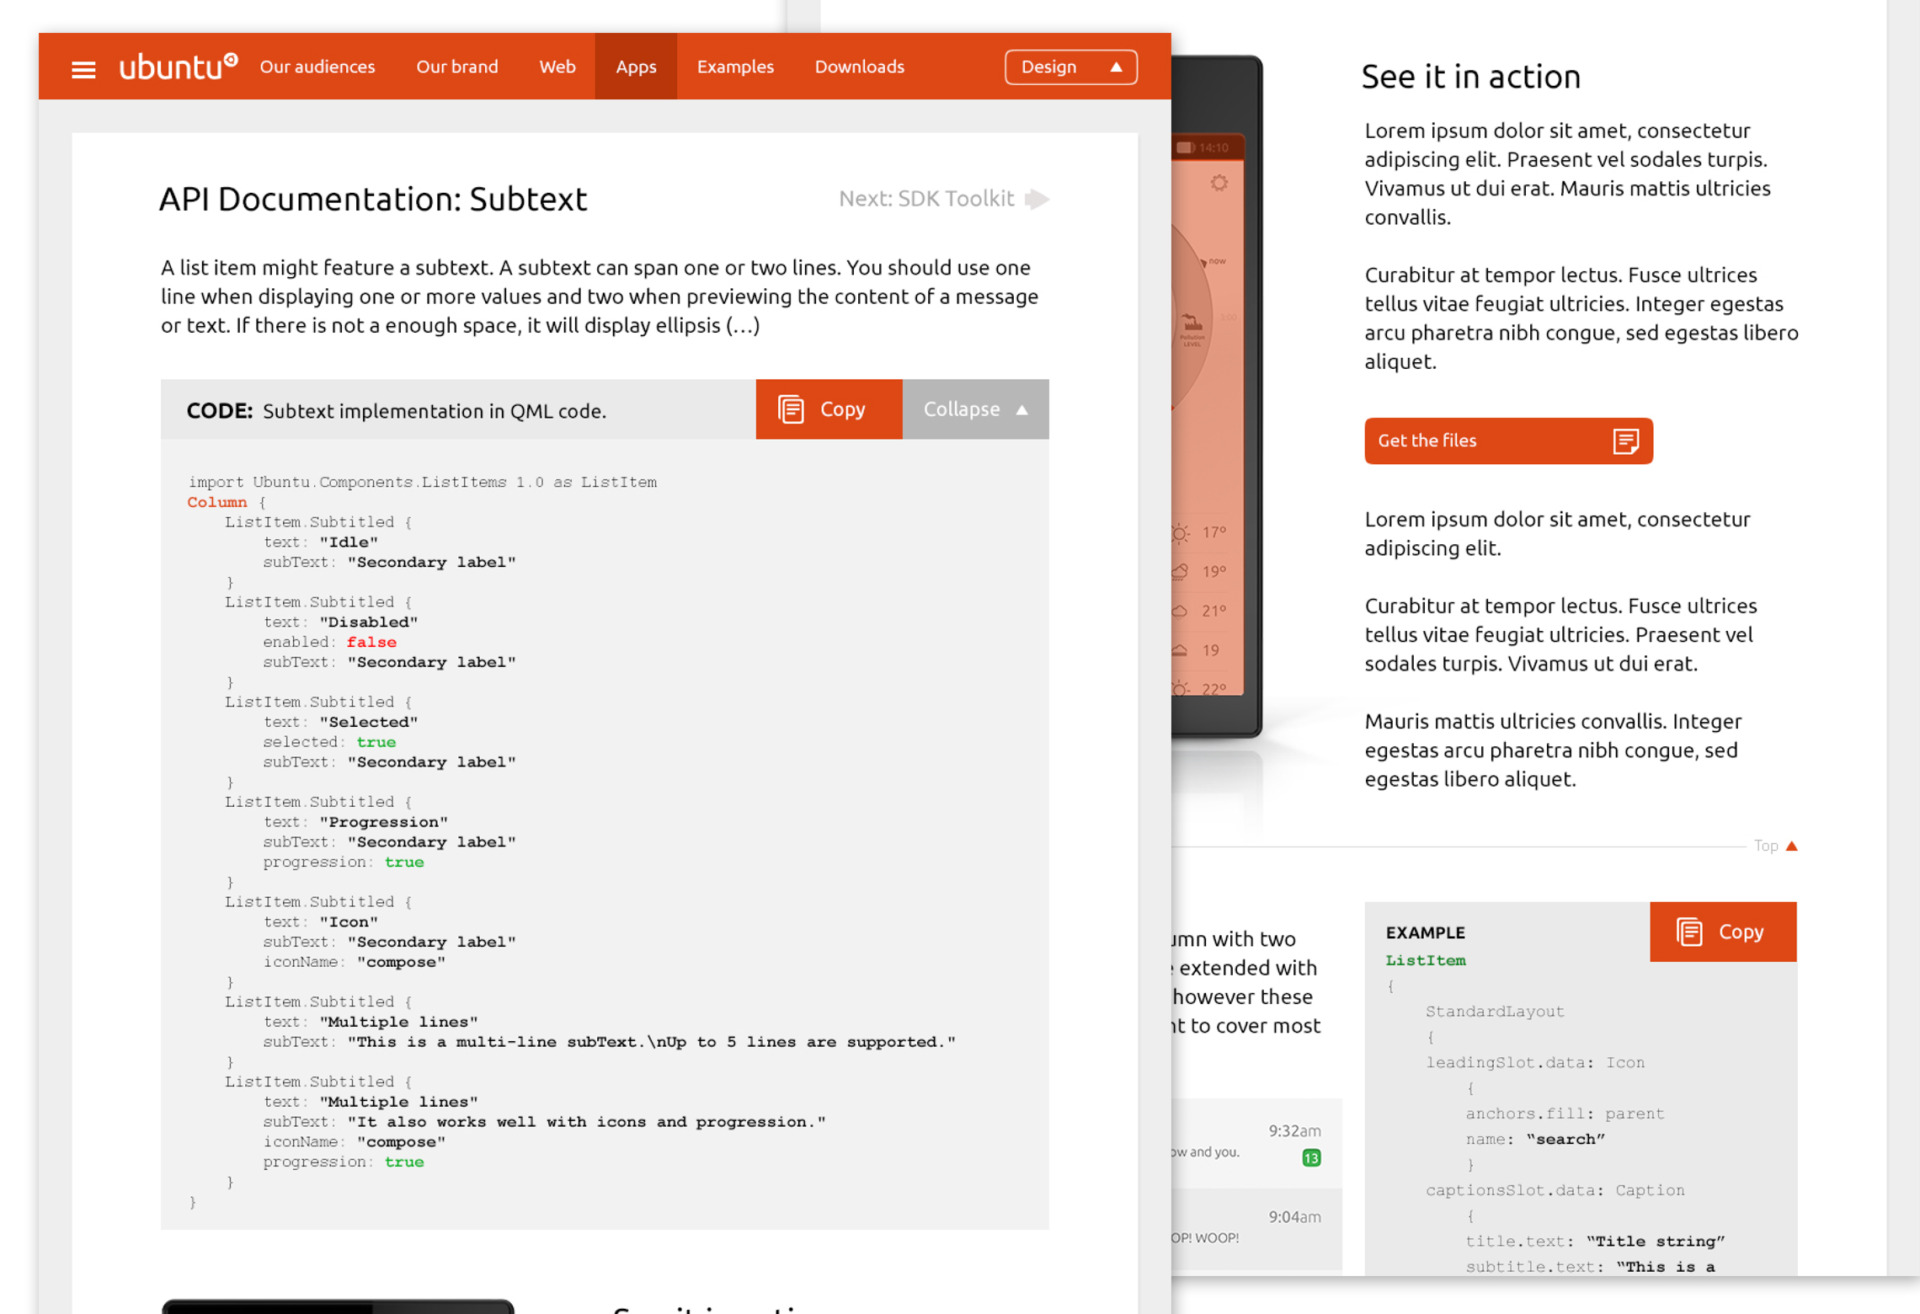Click Get the files button
1920x1314 pixels.
pos(1508,441)
